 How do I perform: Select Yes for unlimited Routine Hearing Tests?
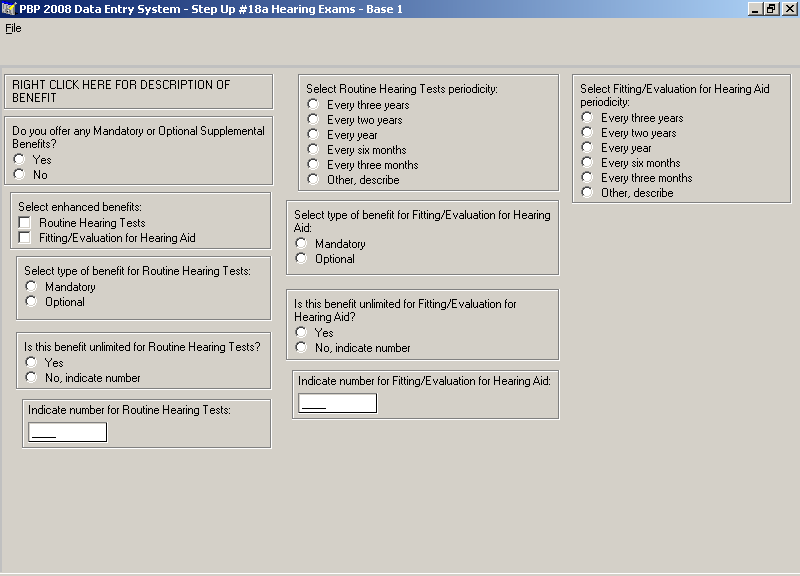[31, 362]
